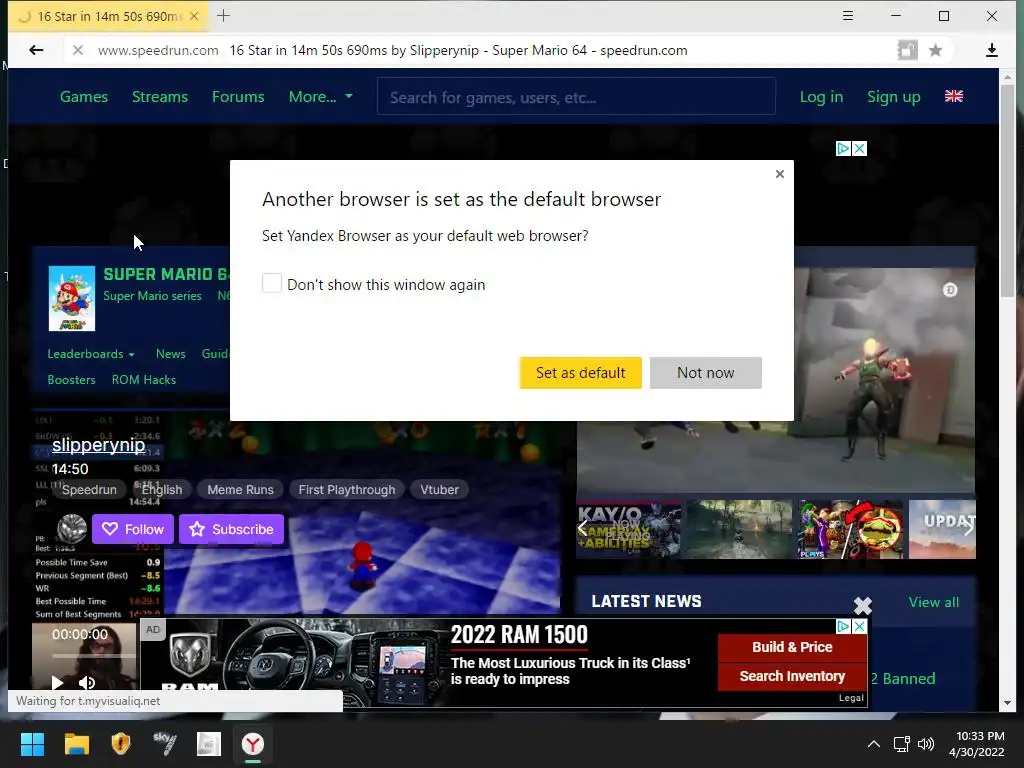Click Build & Price on RAM ad
Viewport: 1024px width, 768px height.
792,647
